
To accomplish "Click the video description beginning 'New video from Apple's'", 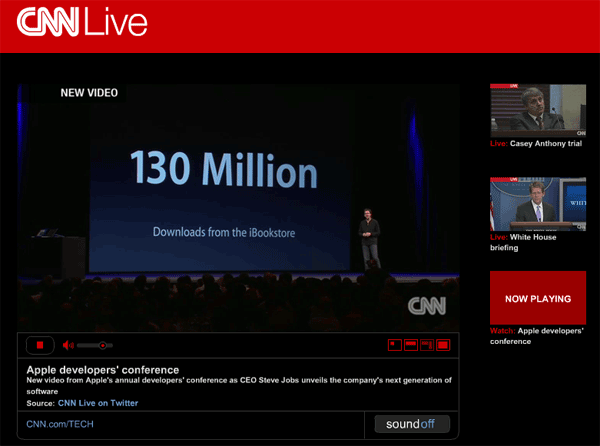I will (239, 386).
